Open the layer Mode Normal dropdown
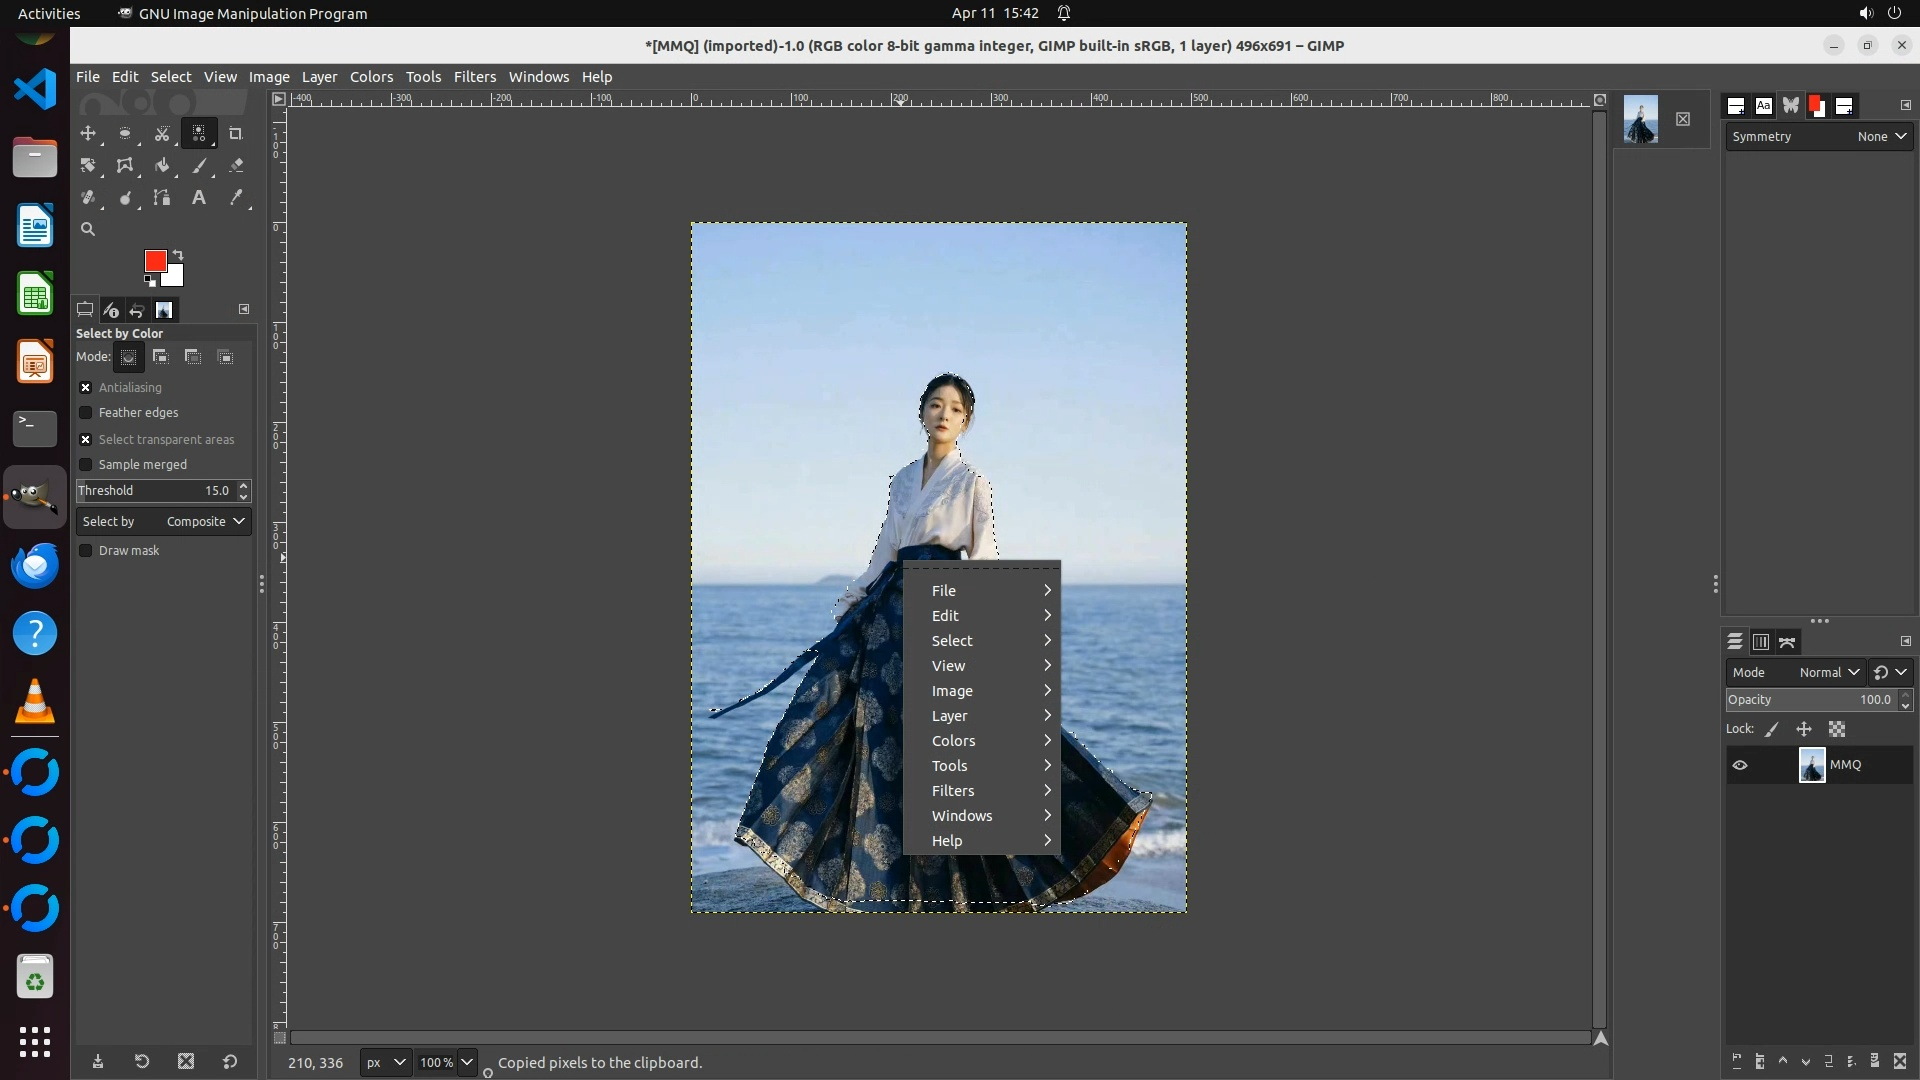 click(x=1828, y=673)
